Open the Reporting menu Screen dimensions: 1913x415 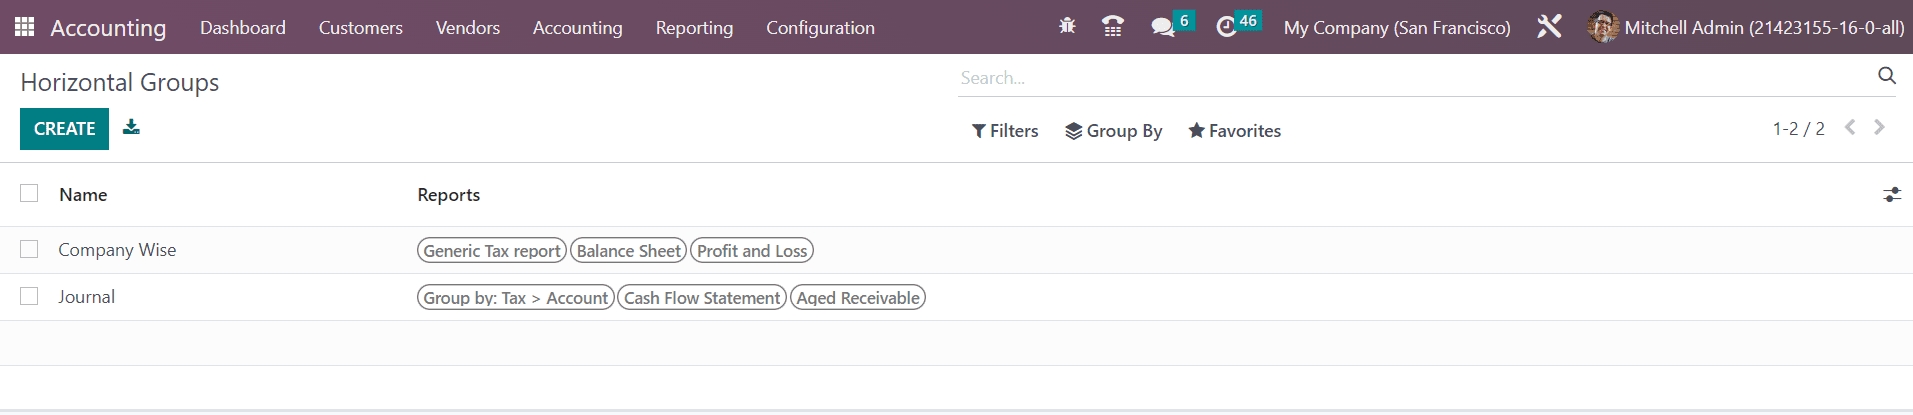tap(694, 28)
